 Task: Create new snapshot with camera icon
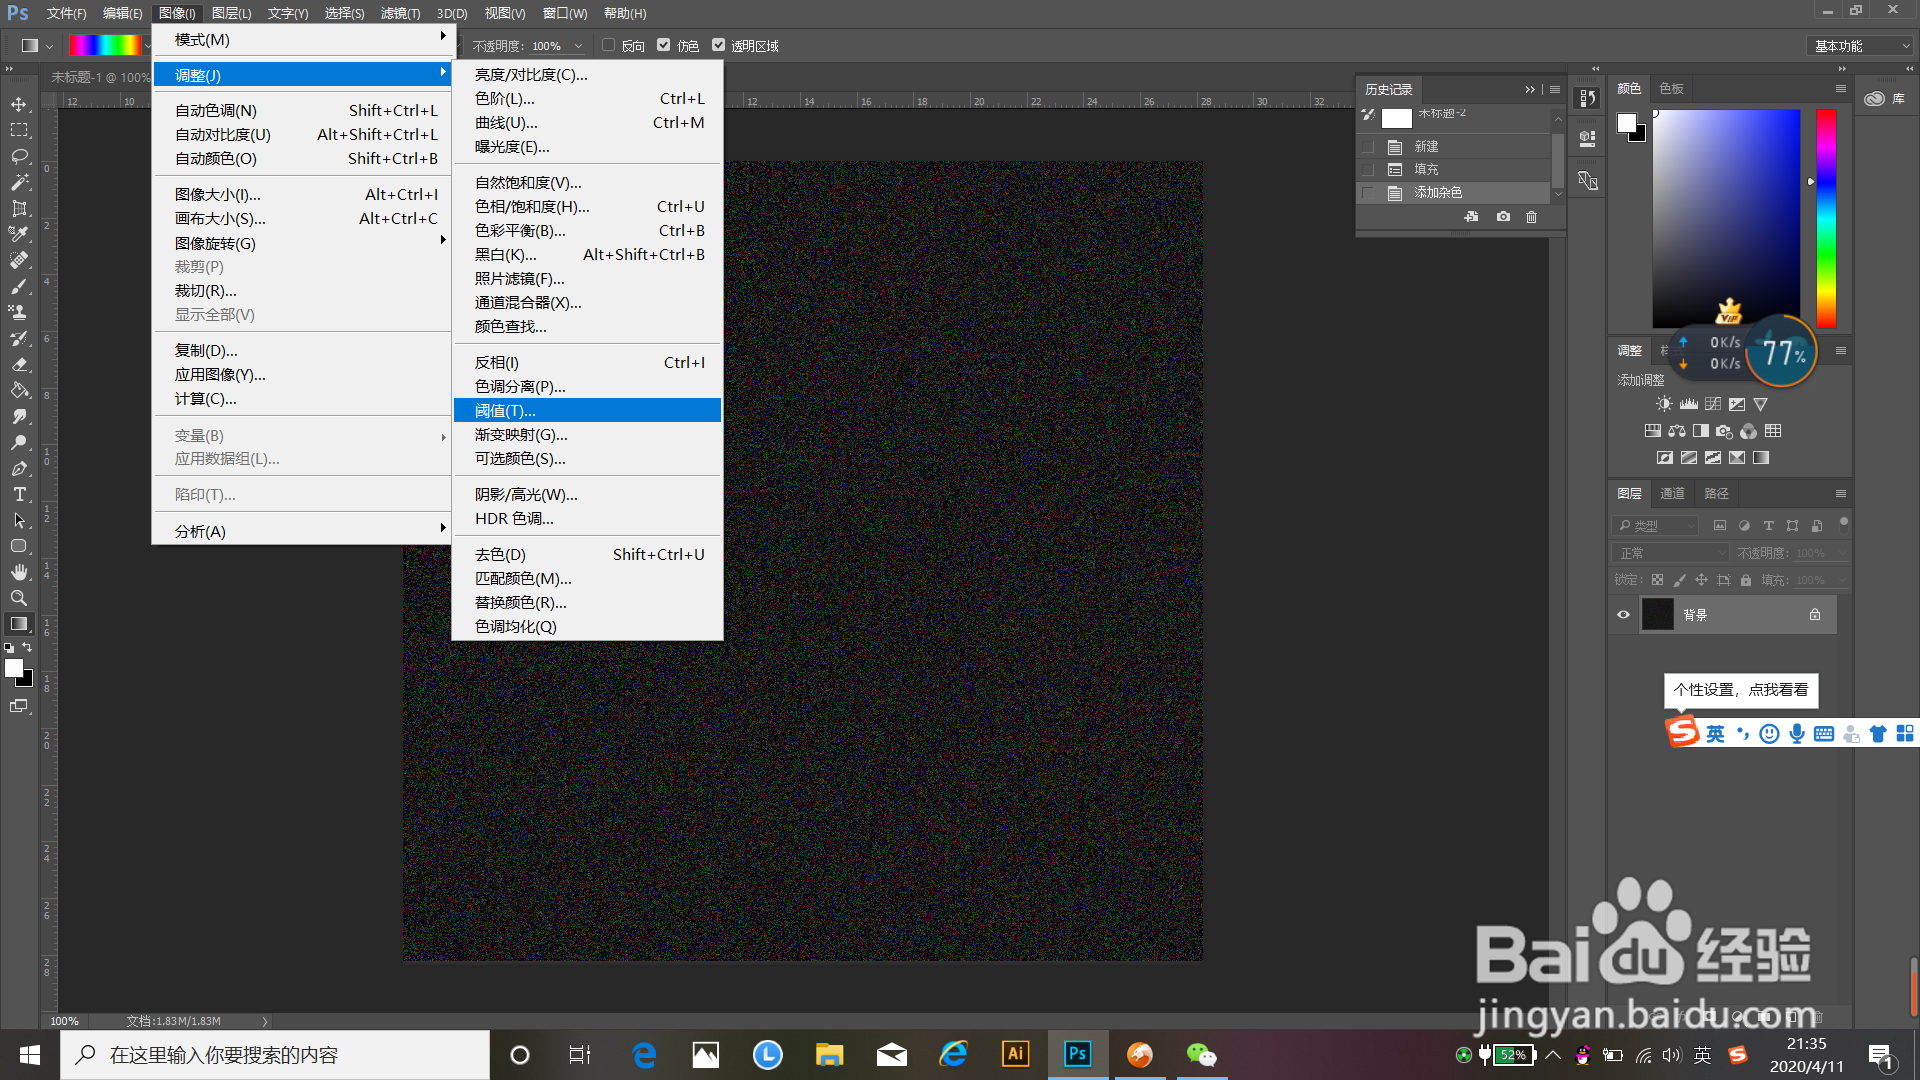[x=1503, y=217]
